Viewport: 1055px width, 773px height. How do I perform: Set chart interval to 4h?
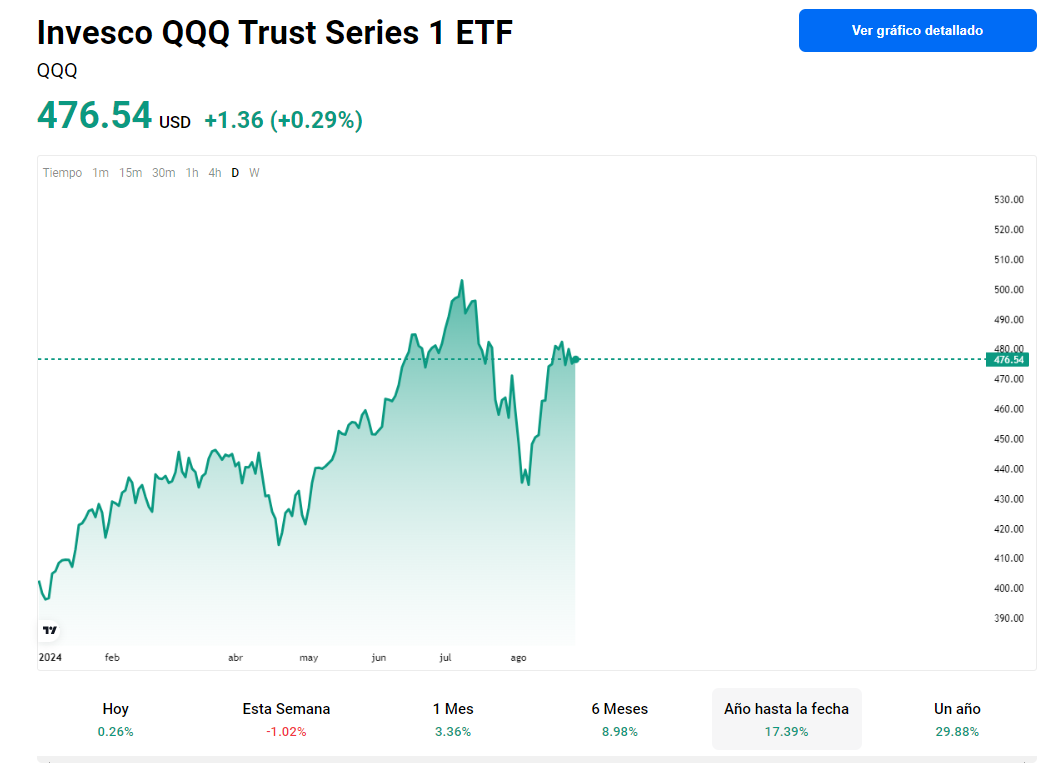[x=215, y=173]
